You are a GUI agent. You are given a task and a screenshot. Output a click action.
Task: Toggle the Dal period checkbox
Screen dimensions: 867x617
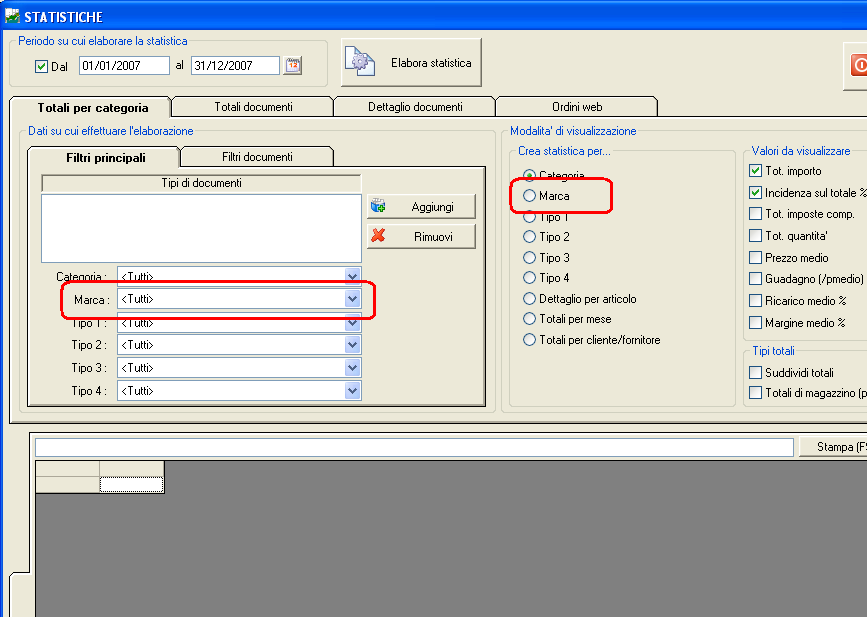click(41, 66)
